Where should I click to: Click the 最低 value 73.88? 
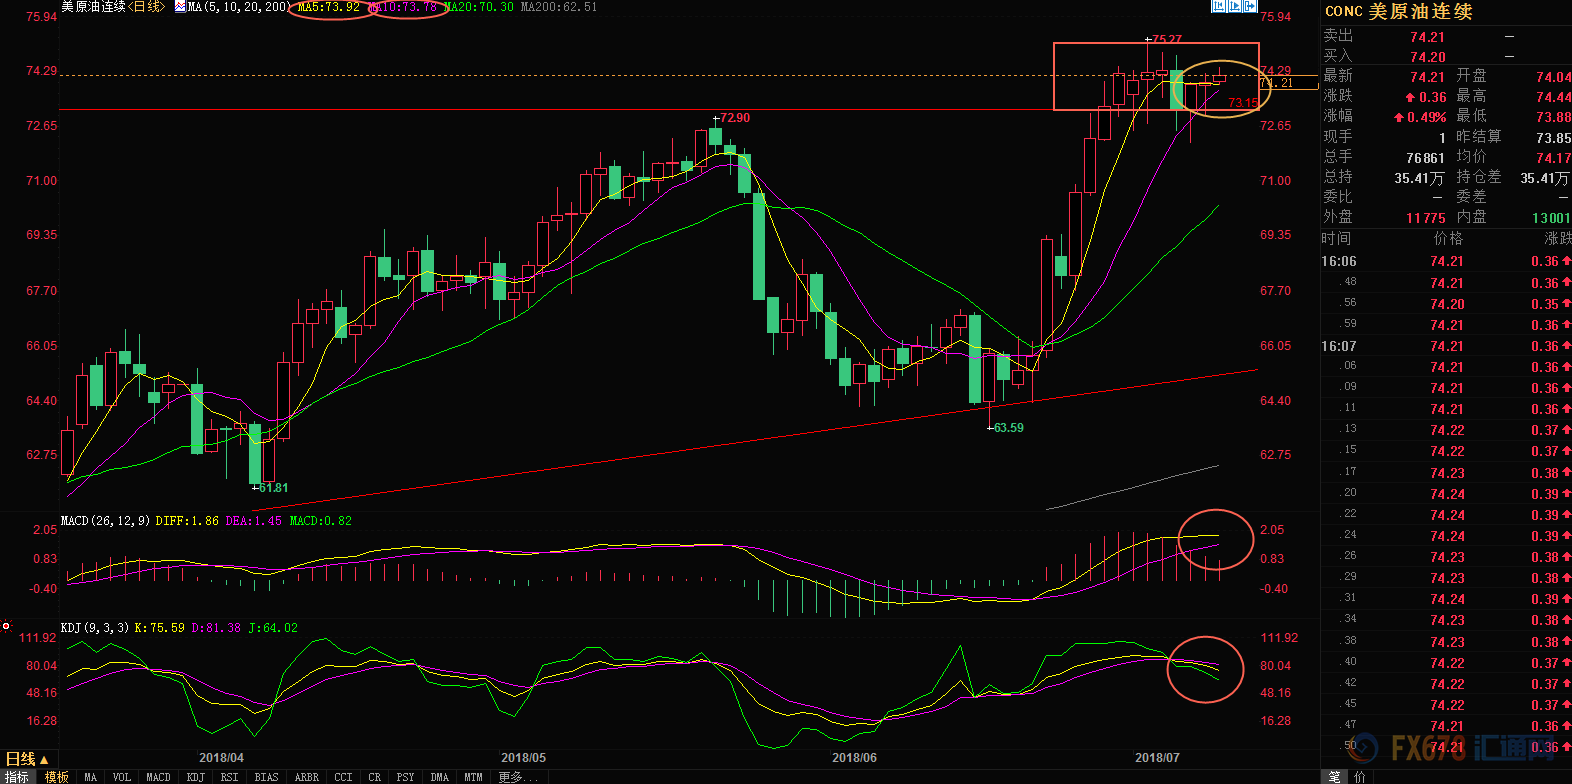click(1553, 117)
